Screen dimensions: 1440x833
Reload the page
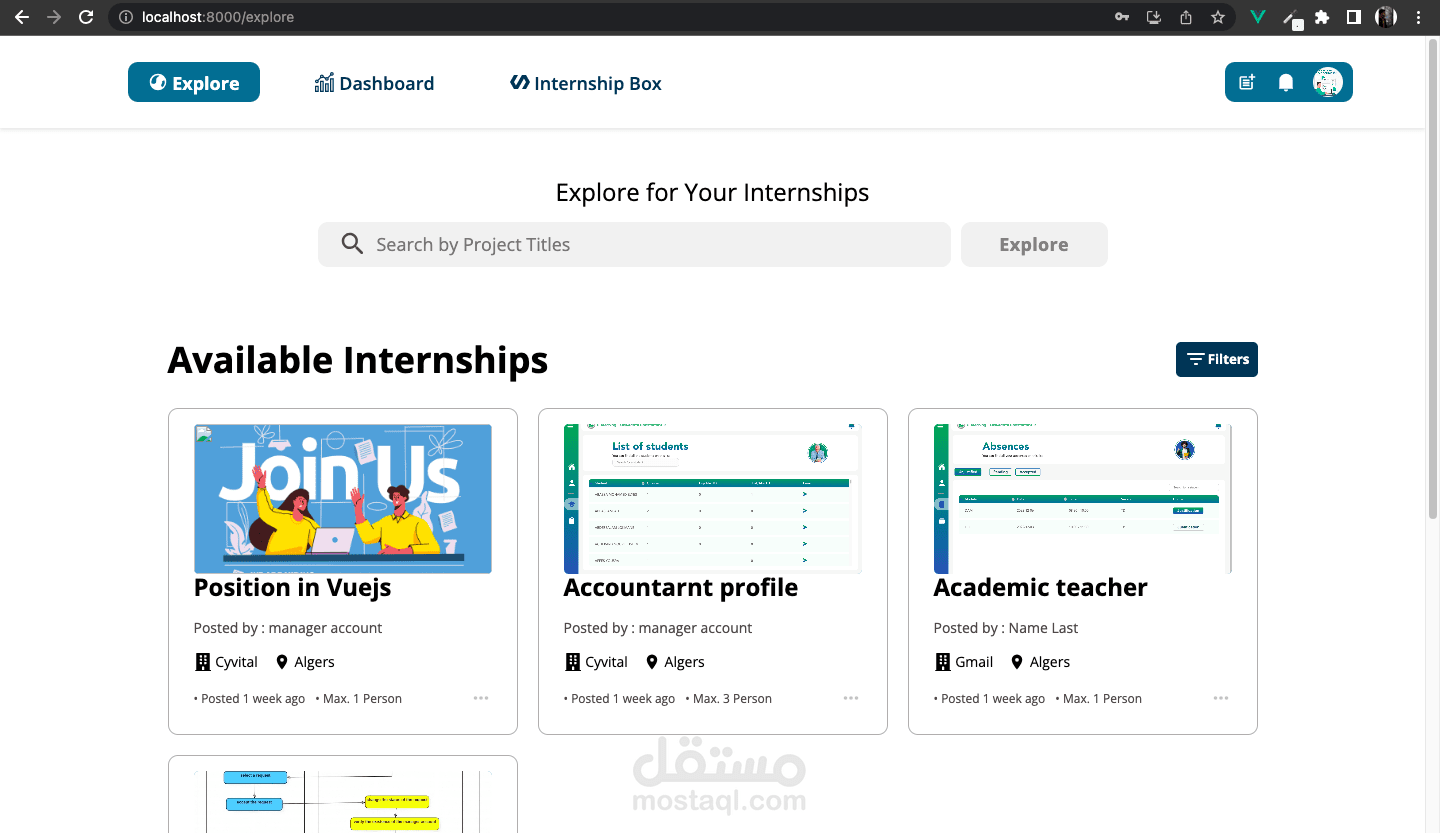pos(87,17)
